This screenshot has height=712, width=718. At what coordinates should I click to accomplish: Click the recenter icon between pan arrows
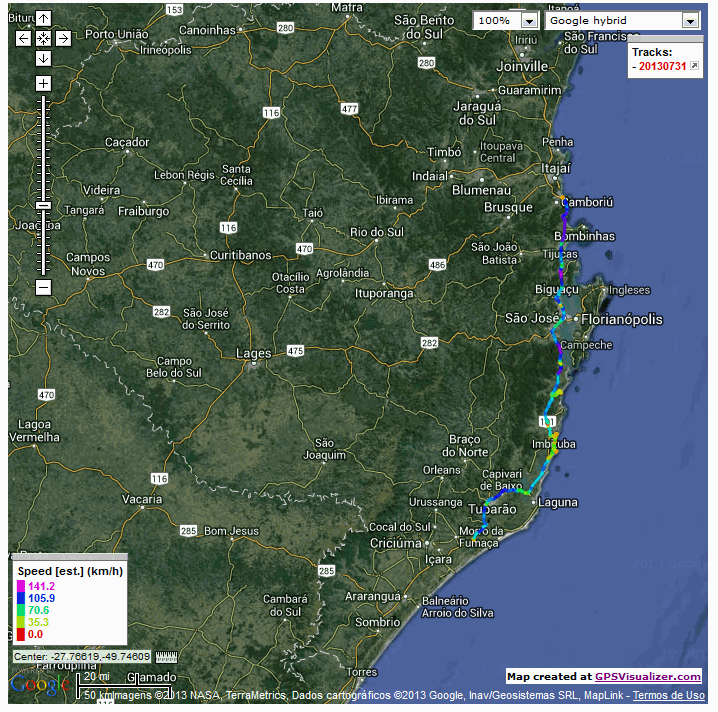[43, 38]
